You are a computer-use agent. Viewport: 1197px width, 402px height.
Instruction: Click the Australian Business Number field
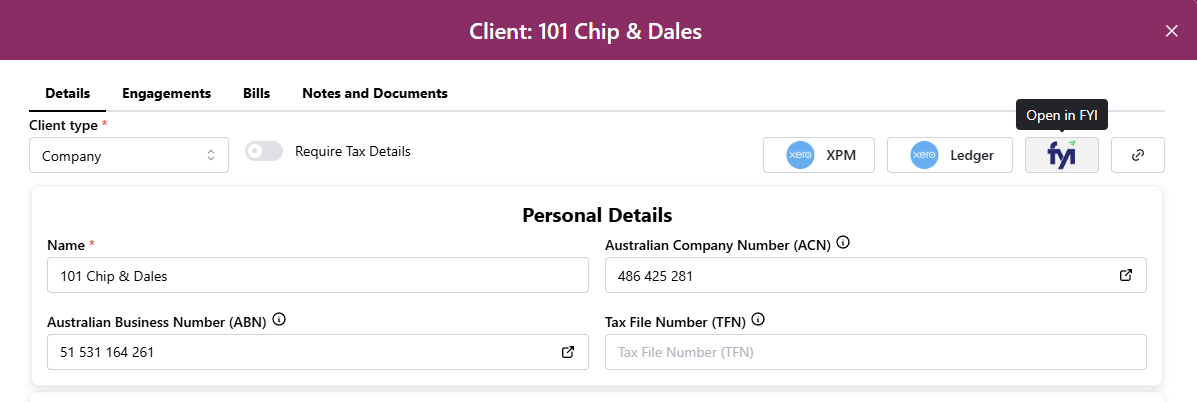pos(300,352)
